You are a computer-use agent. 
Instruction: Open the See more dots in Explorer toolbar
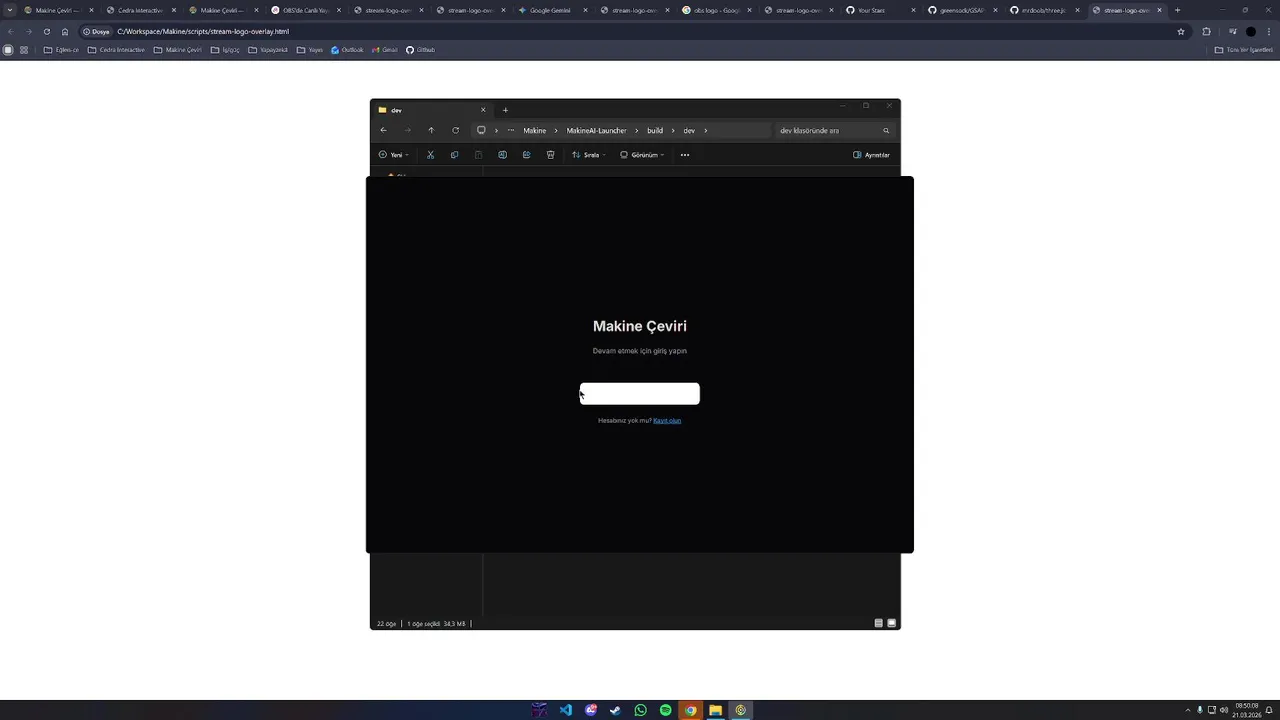(x=685, y=155)
